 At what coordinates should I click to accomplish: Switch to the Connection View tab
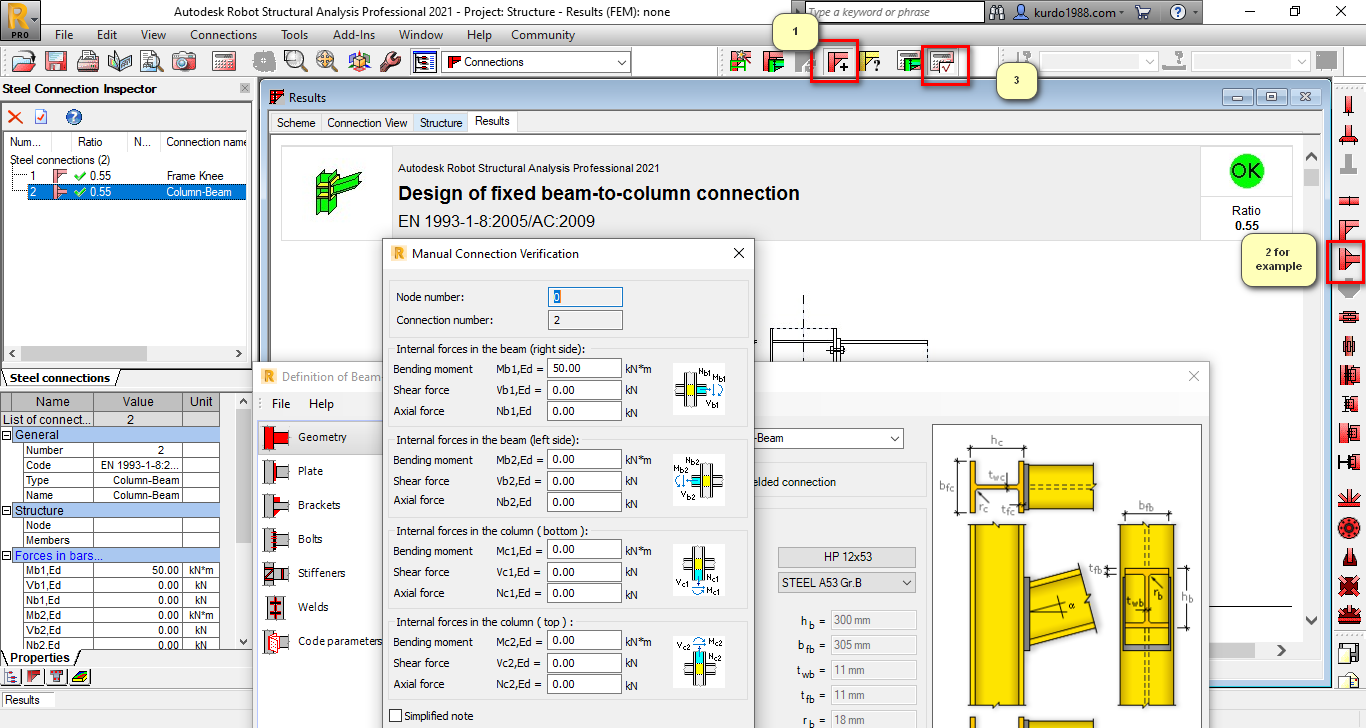coord(367,123)
